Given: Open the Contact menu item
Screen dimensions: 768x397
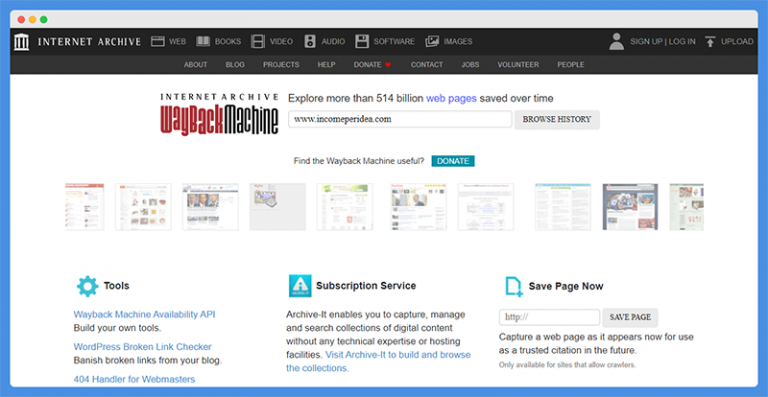Looking at the screenshot, I should click(x=427, y=65).
